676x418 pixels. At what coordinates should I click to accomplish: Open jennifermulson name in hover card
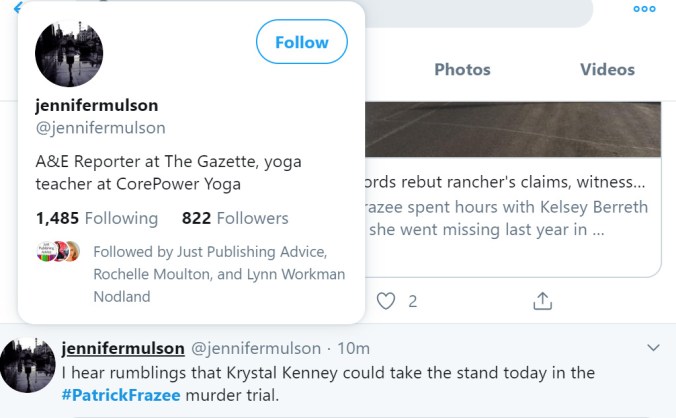pyautogui.click(x=96, y=105)
